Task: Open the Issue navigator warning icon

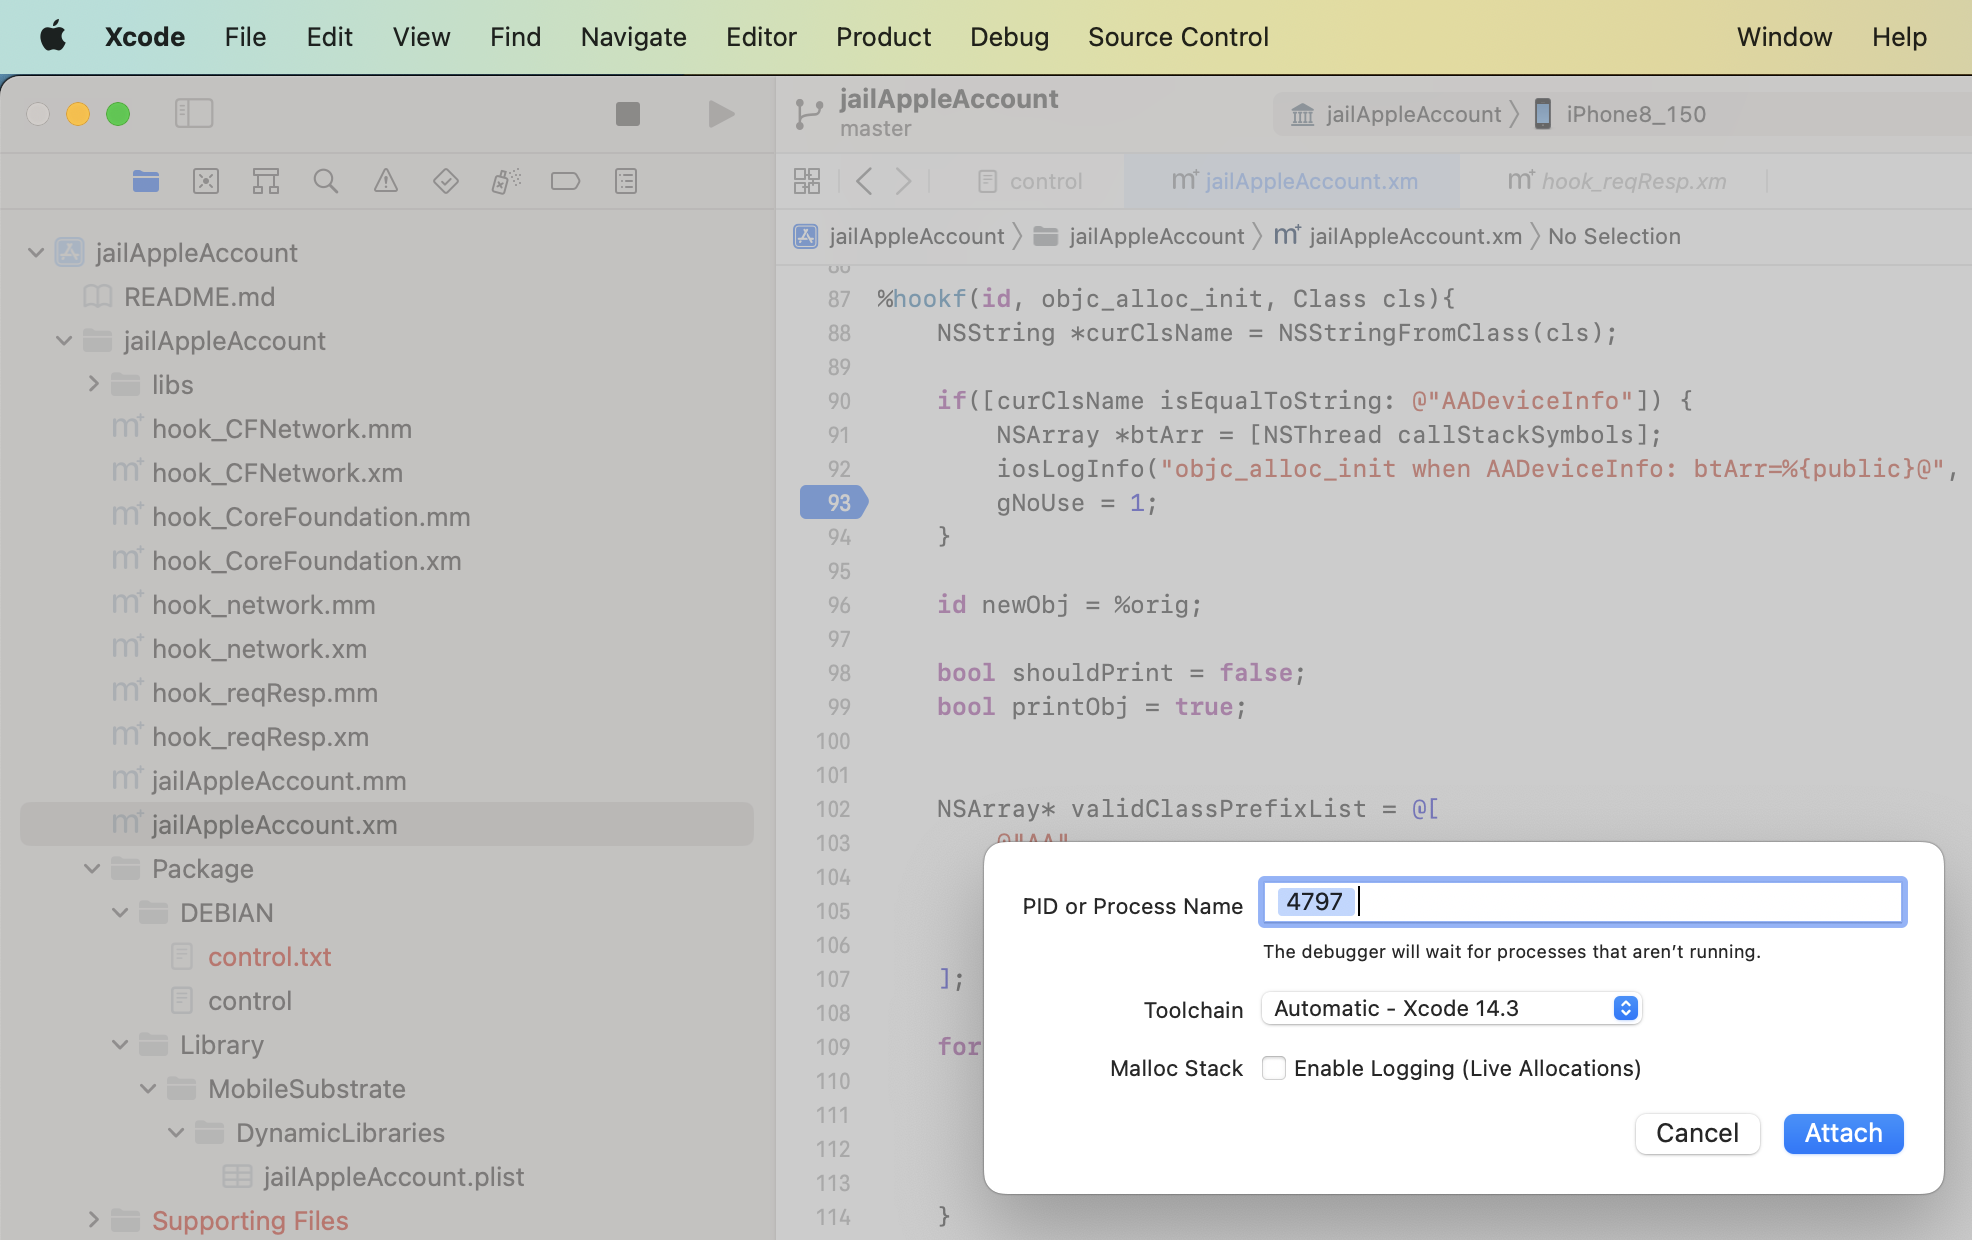Action: (386, 181)
